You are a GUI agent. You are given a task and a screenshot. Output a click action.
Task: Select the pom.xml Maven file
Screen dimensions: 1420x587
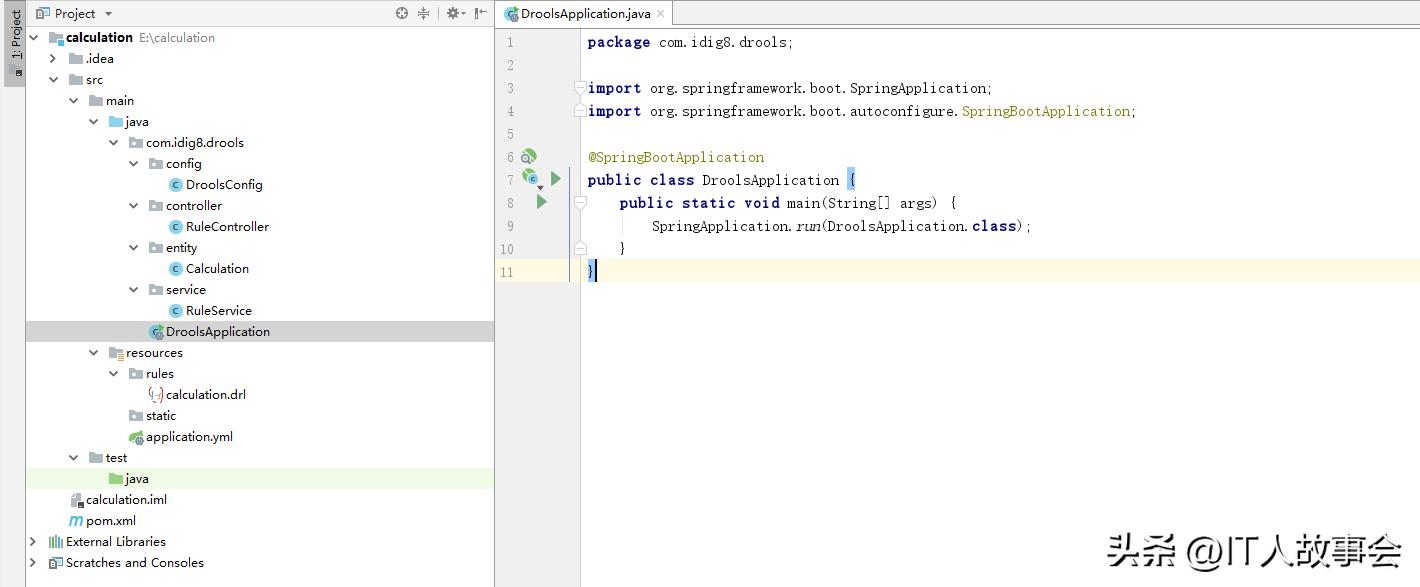(x=110, y=520)
